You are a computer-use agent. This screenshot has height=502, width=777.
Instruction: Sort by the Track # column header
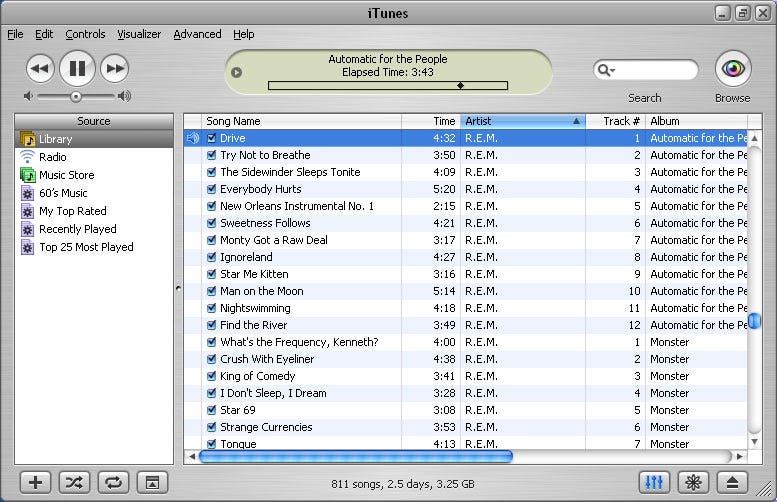[615, 121]
